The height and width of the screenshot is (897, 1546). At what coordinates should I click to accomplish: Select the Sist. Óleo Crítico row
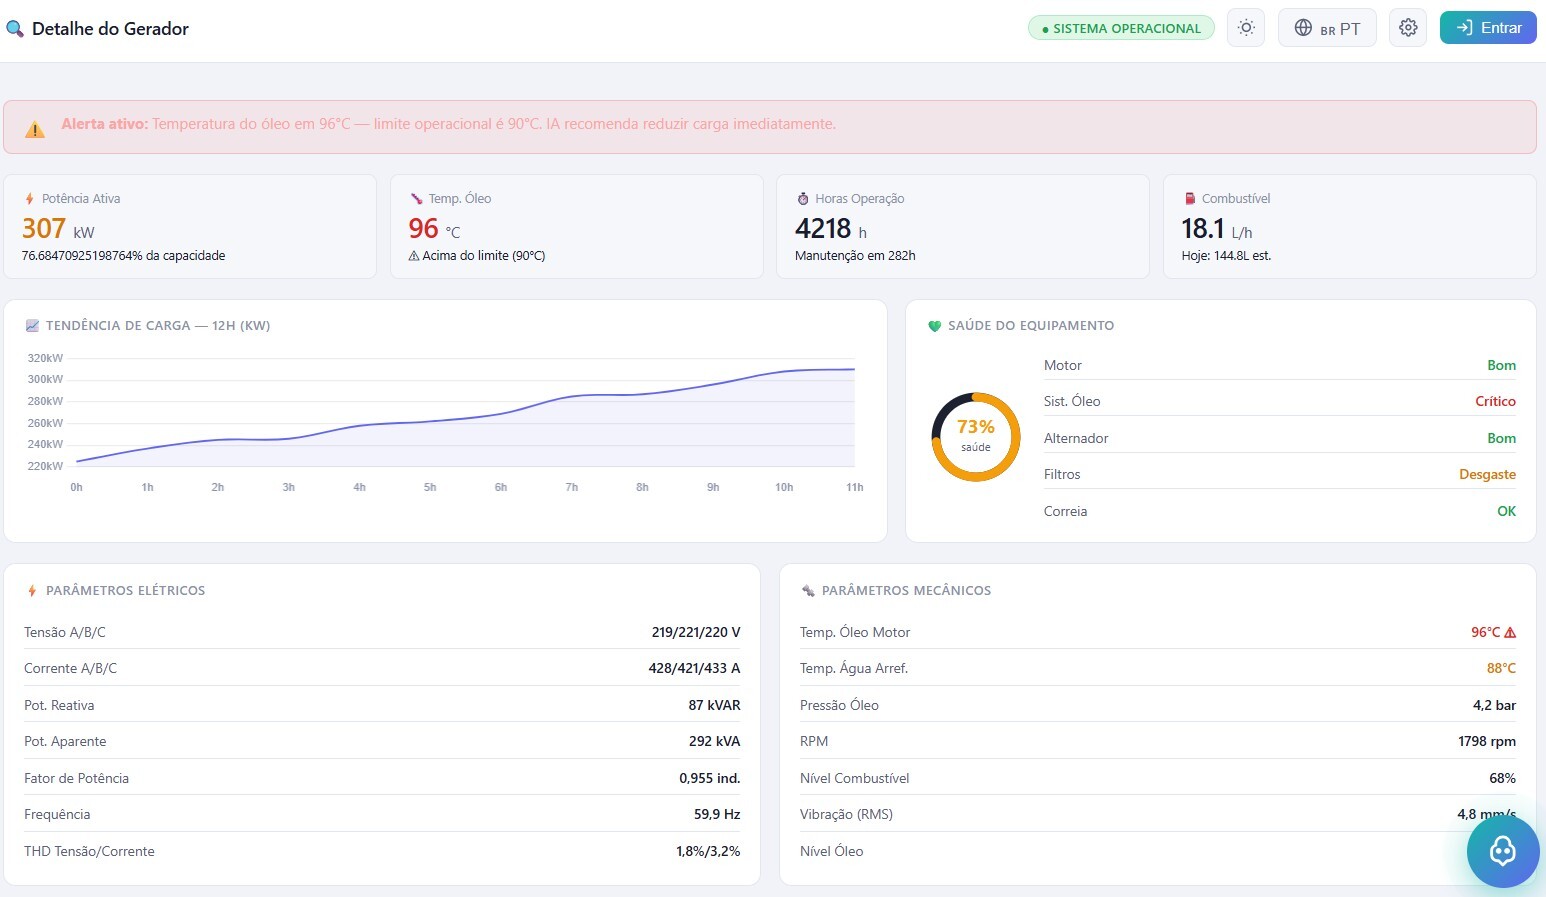(x=1280, y=401)
